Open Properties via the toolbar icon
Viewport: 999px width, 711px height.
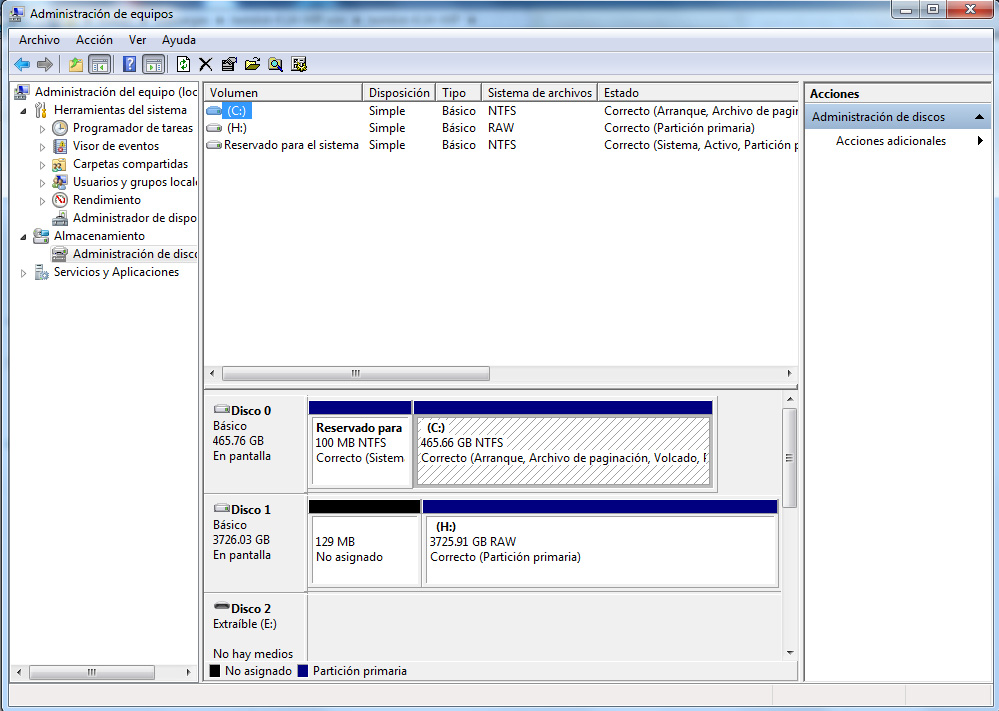point(229,64)
